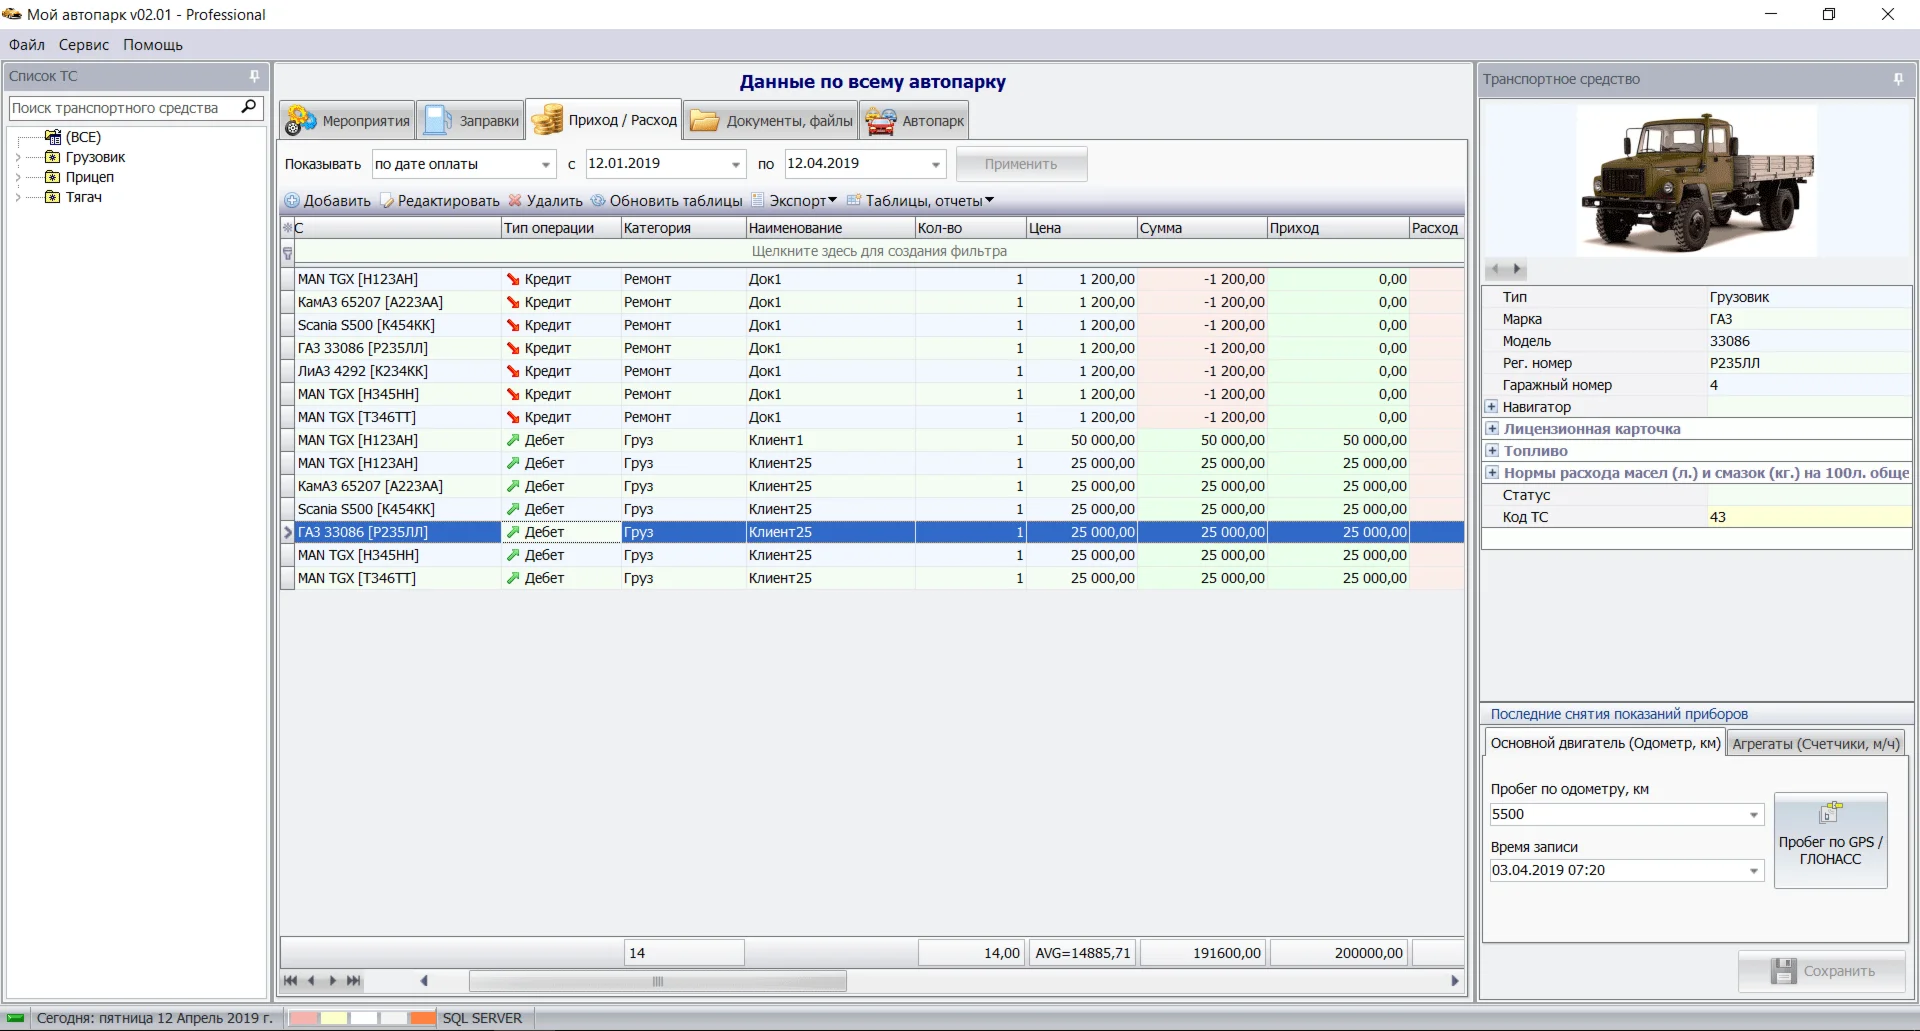This screenshot has width=1920, height=1031.
Task: Click the Refresh tables icon
Action: [598, 201]
